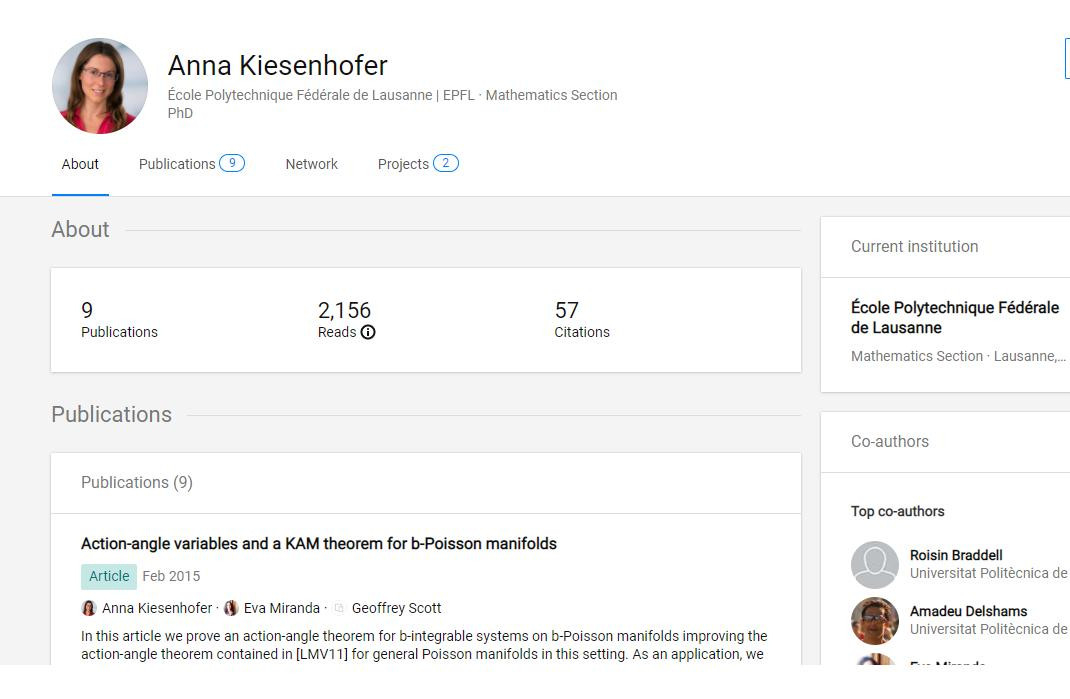Click École Polytechnique Fédérale de Lausanne institution link

(x=954, y=318)
